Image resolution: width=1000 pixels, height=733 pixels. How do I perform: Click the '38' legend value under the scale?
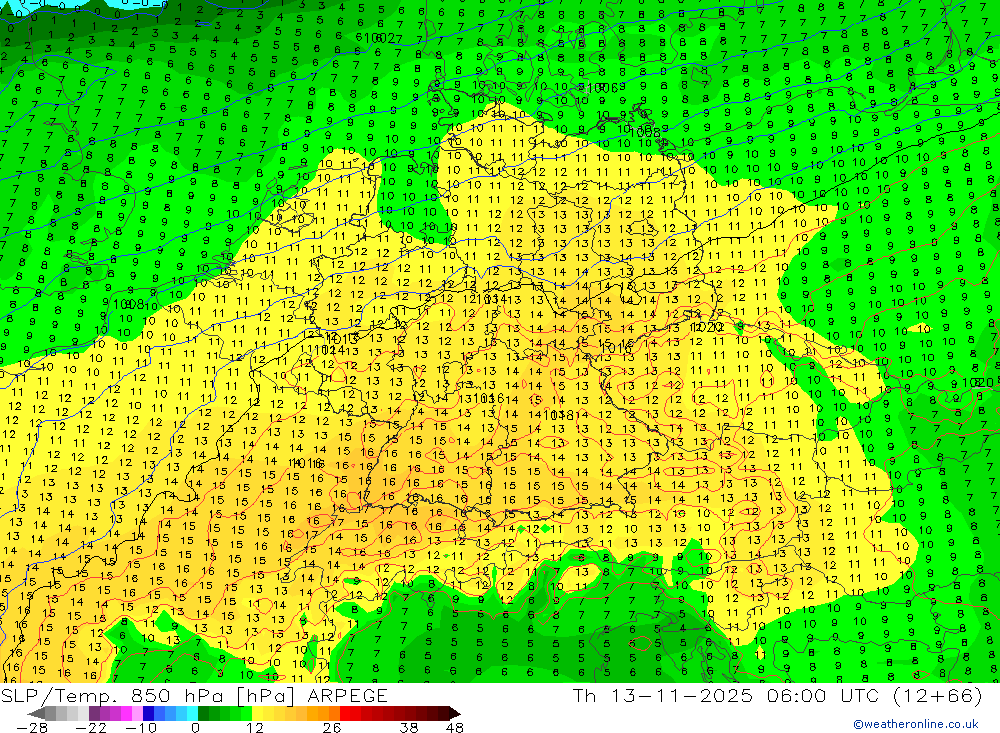409,727
